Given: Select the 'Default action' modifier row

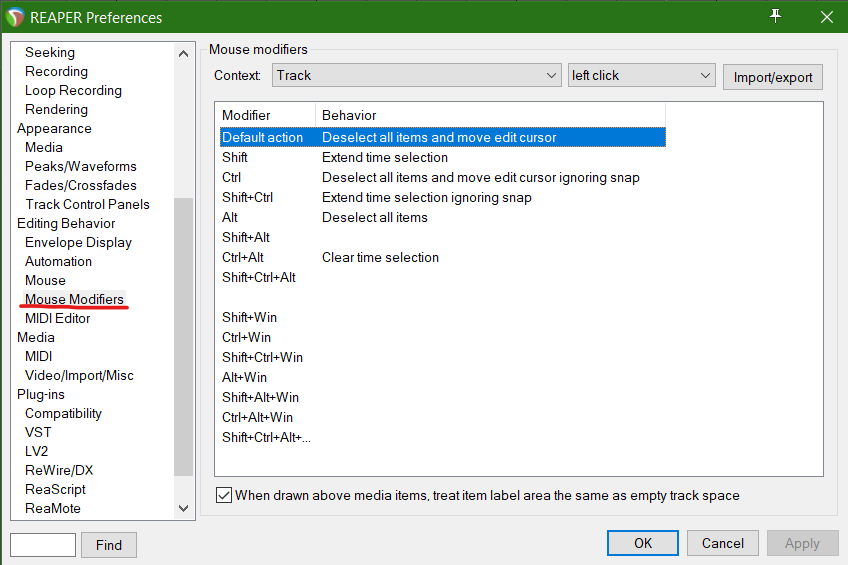Looking at the screenshot, I should click(442, 137).
